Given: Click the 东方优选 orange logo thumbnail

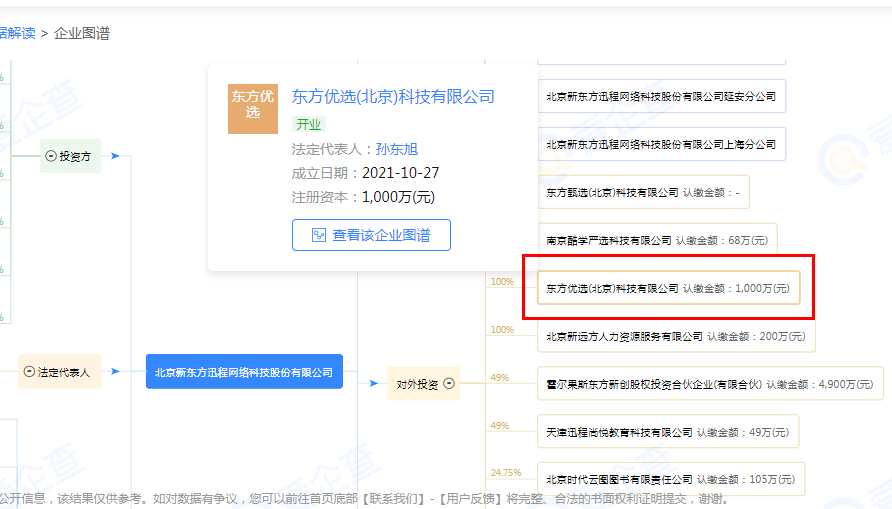Looking at the screenshot, I should pyautogui.click(x=253, y=109).
